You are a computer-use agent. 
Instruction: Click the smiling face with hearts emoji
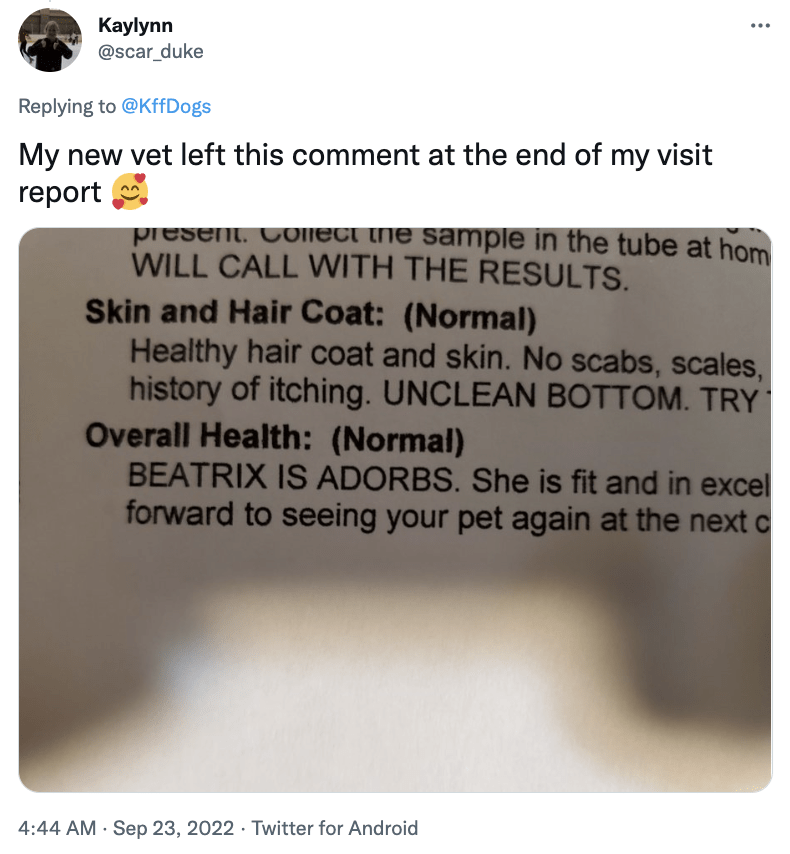(130, 192)
